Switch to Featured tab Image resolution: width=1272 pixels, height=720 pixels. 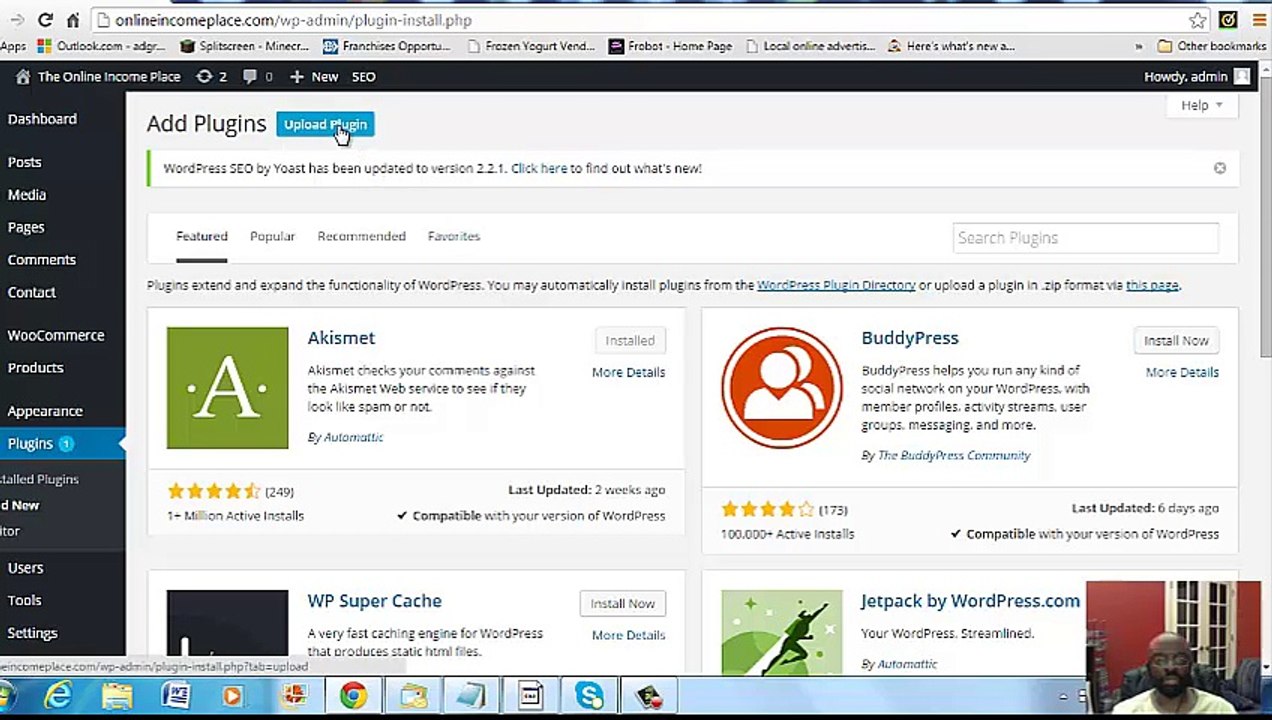click(x=202, y=236)
